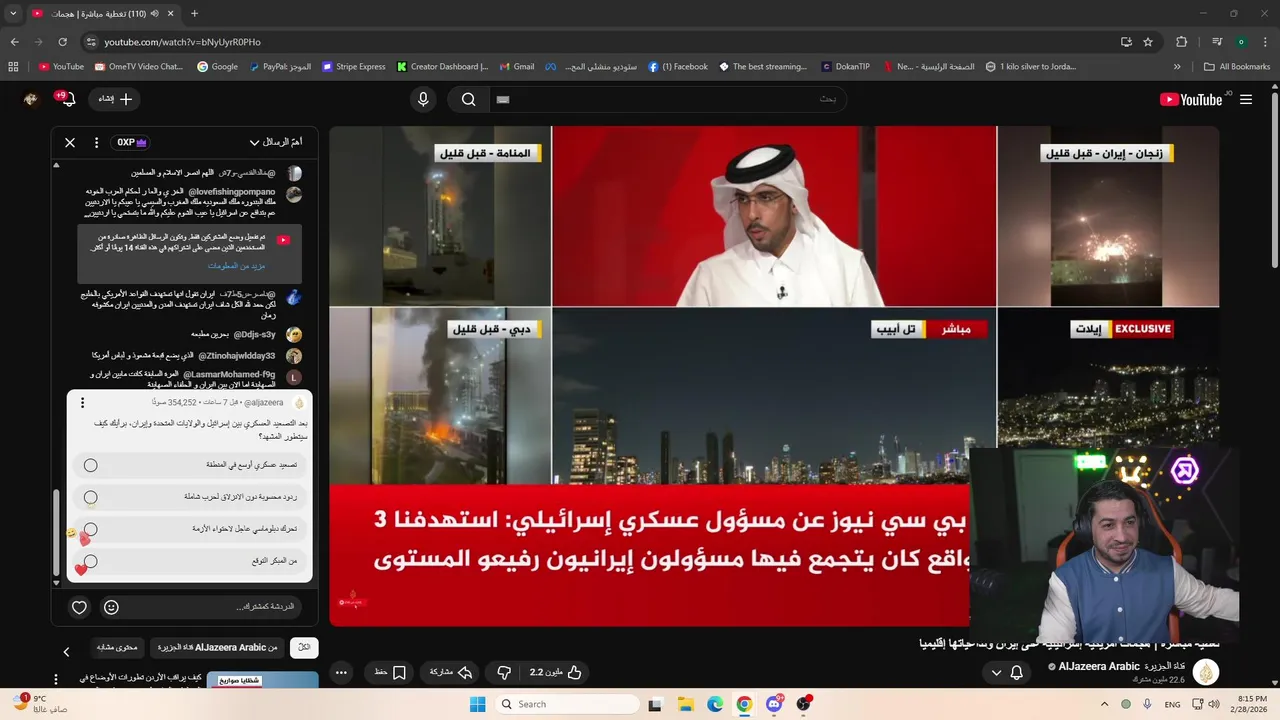Open the chat emoji picker
The image size is (1280, 720).
click(x=111, y=607)
